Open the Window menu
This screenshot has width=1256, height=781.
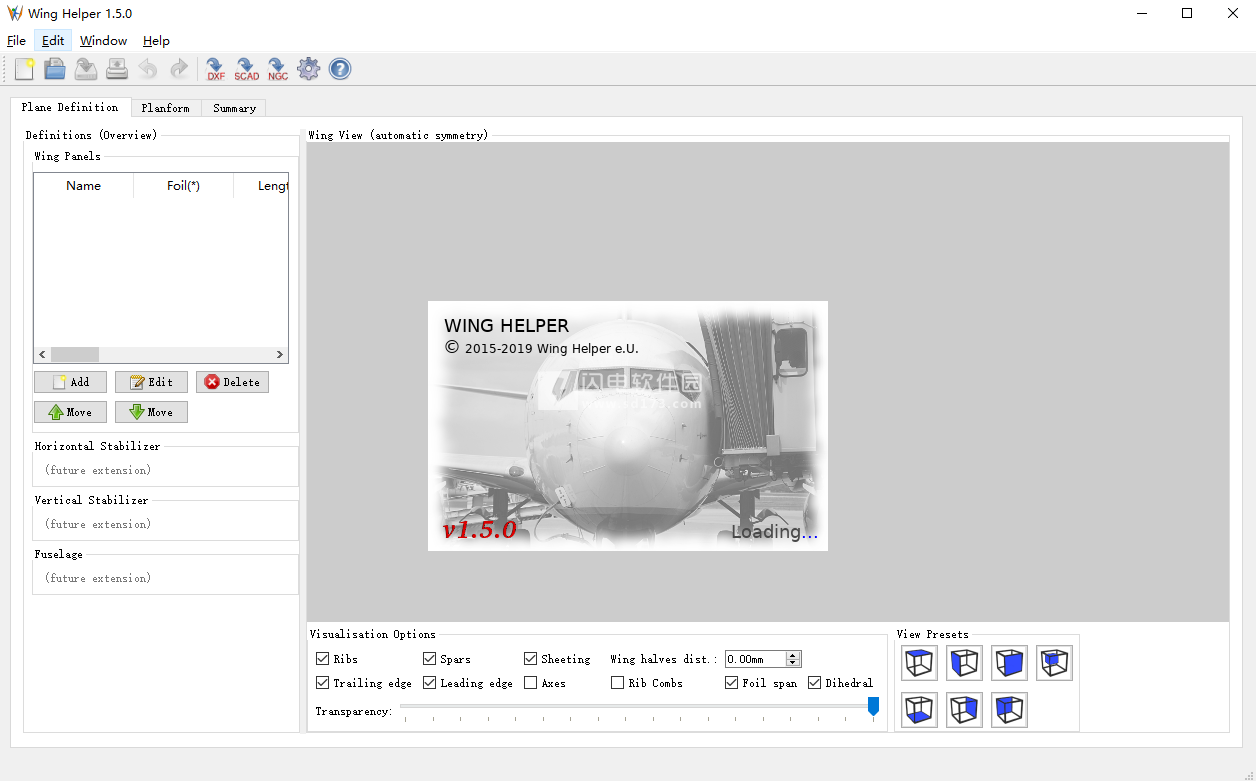104,41
